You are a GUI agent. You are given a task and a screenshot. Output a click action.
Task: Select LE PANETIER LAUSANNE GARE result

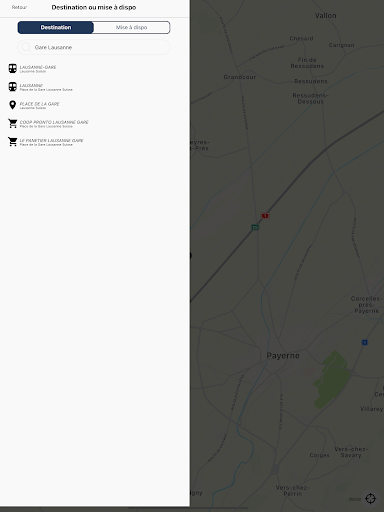(51, 142)
